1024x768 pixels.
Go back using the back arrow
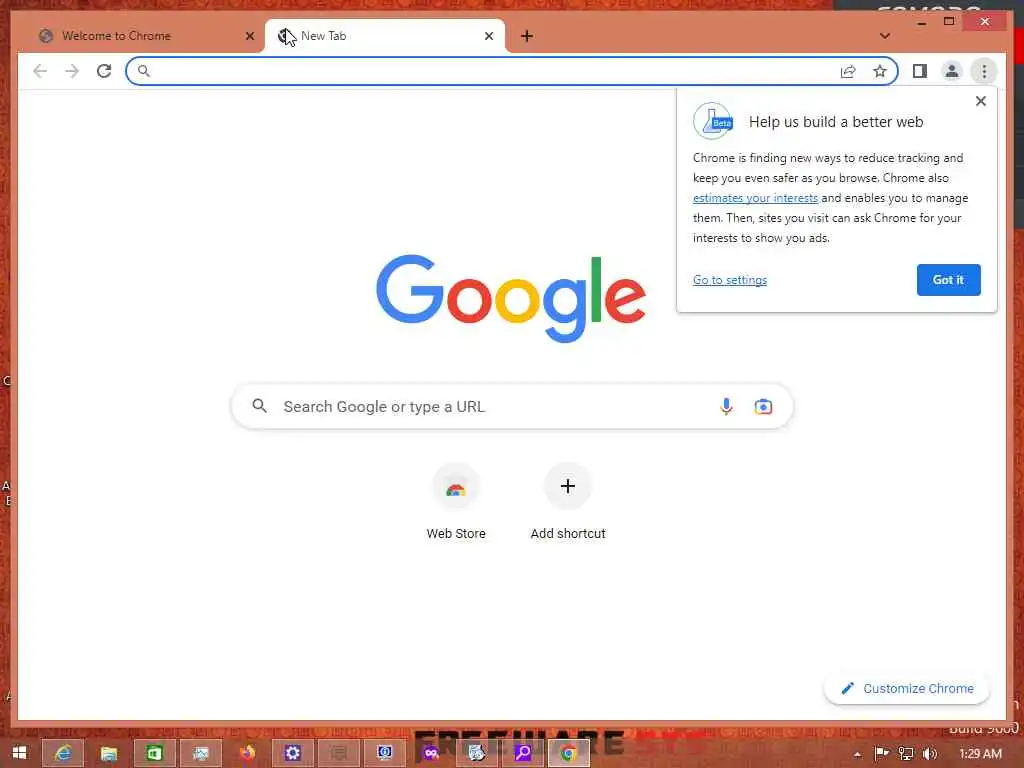click(x=40, y=71)
